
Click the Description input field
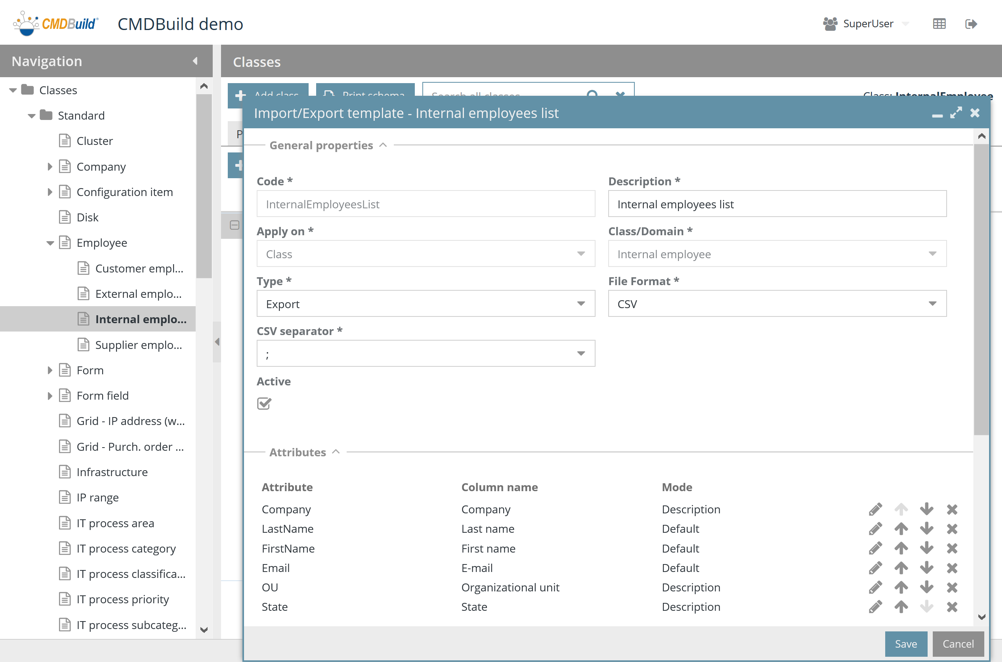pyautogui.click(x=776, y=204)
